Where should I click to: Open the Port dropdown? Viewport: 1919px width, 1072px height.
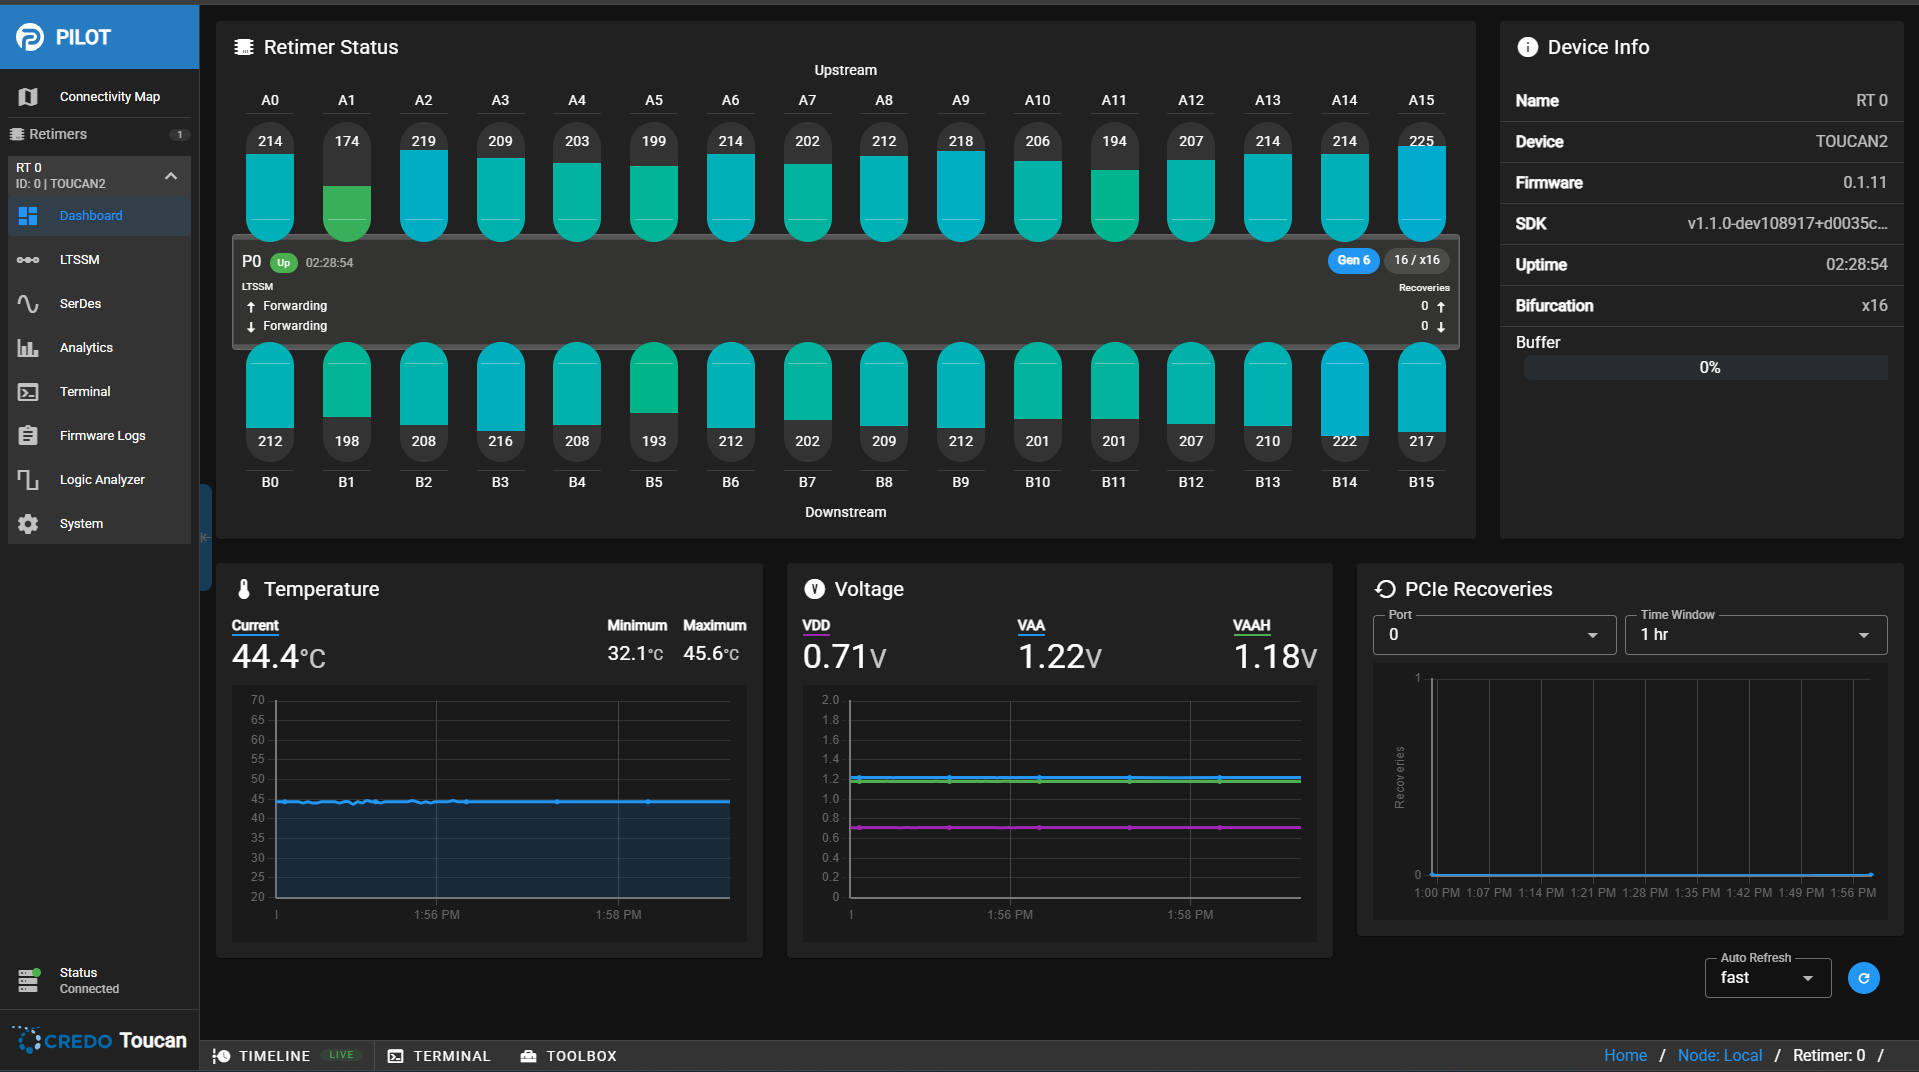coord(1494,635)
